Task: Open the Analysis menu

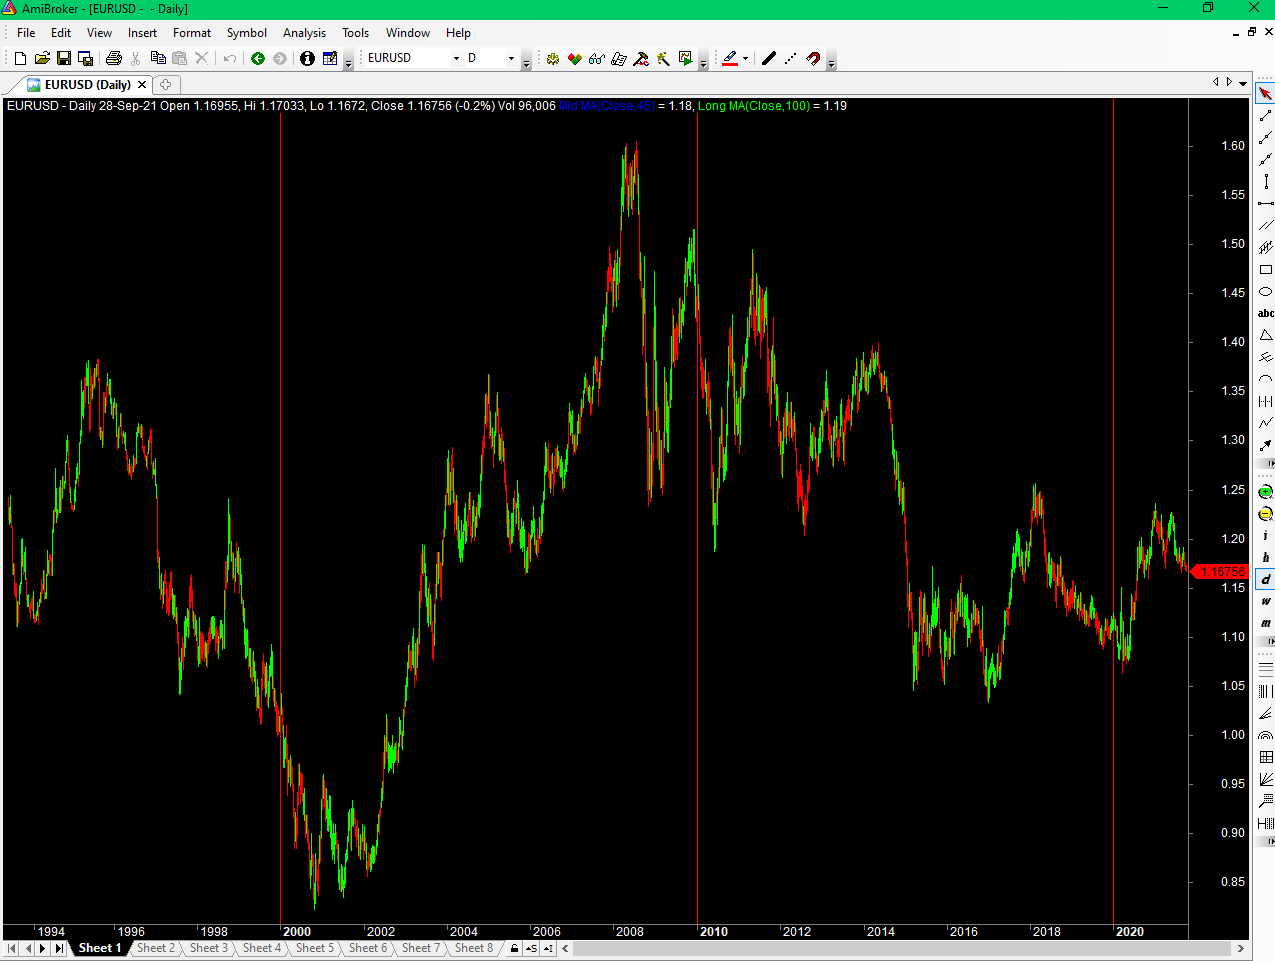Action: [304, 33]
